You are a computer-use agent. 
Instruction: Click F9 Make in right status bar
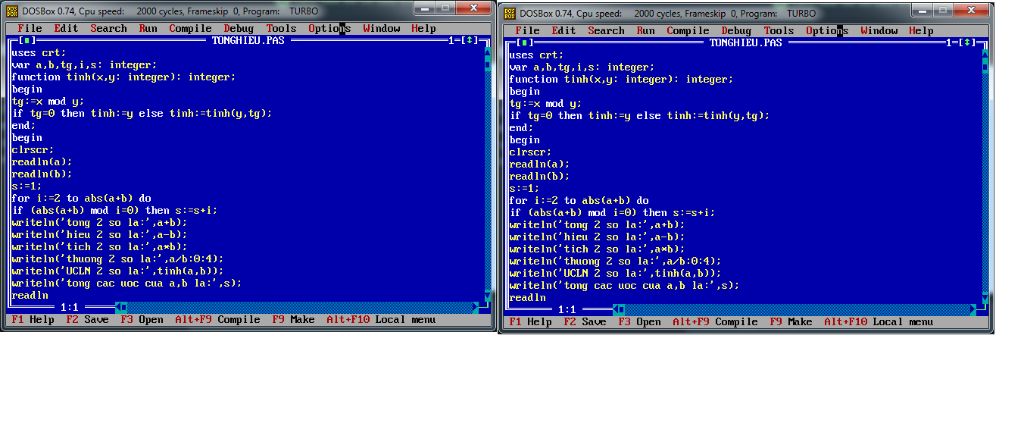791,321
